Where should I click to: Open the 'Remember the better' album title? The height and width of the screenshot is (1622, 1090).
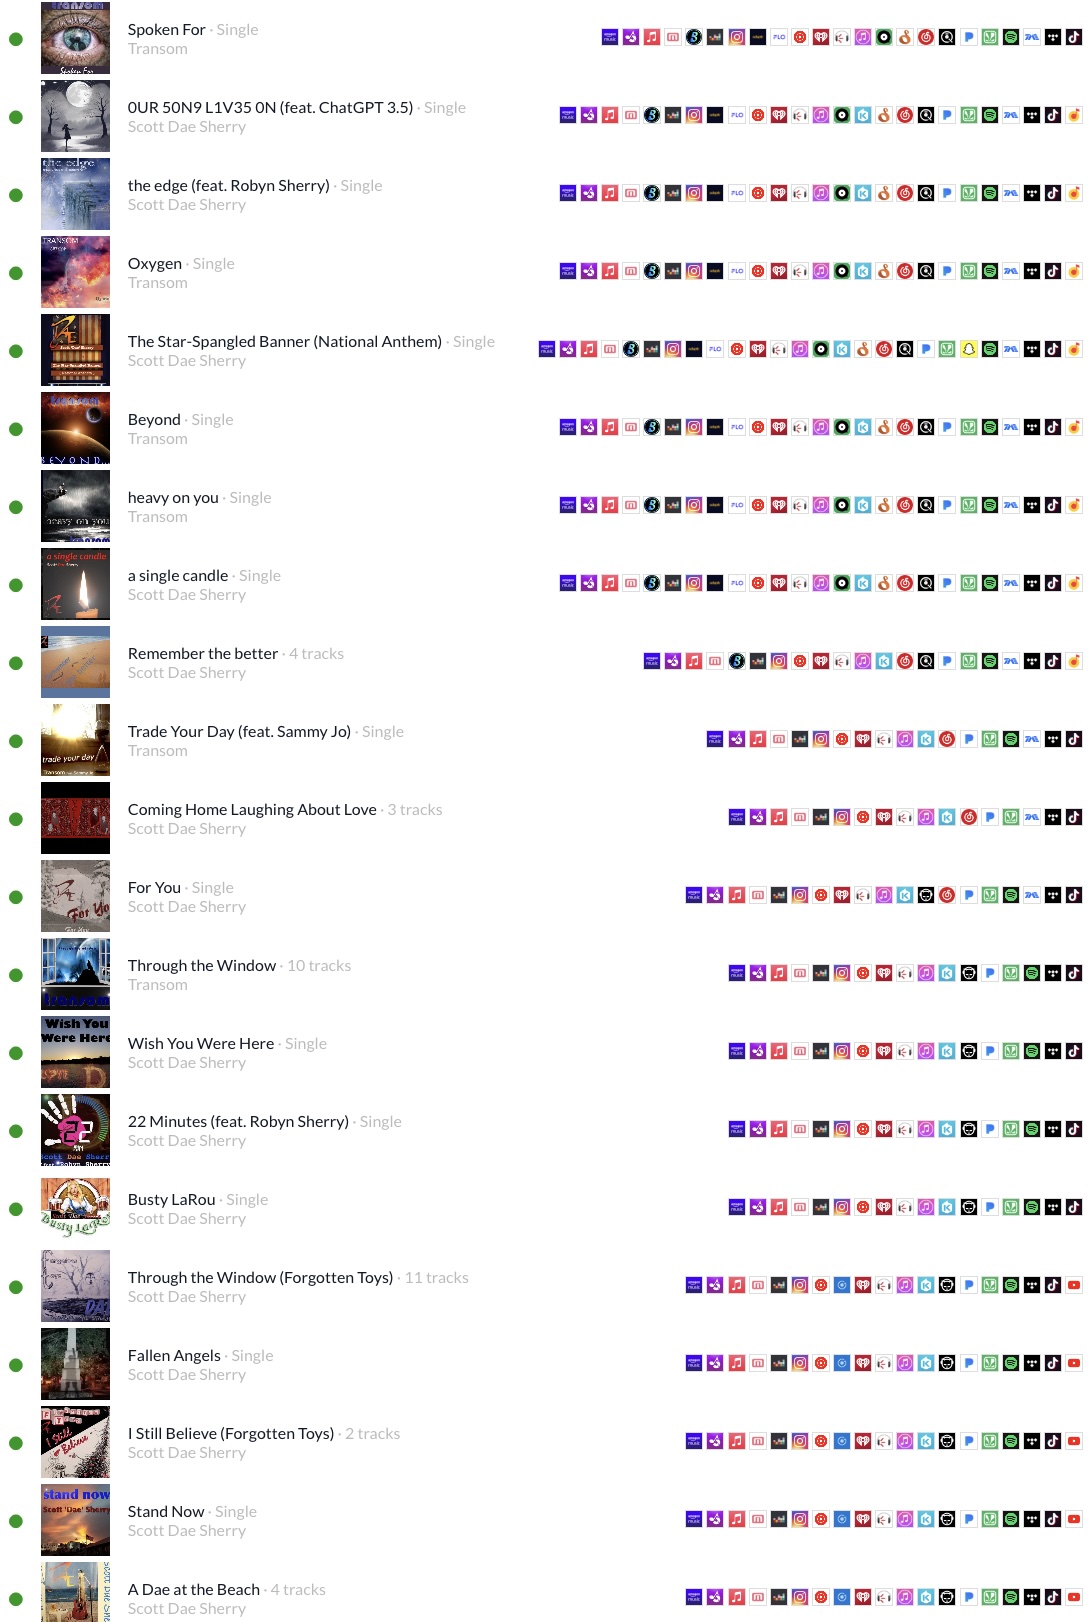click(x=203, y=654)
